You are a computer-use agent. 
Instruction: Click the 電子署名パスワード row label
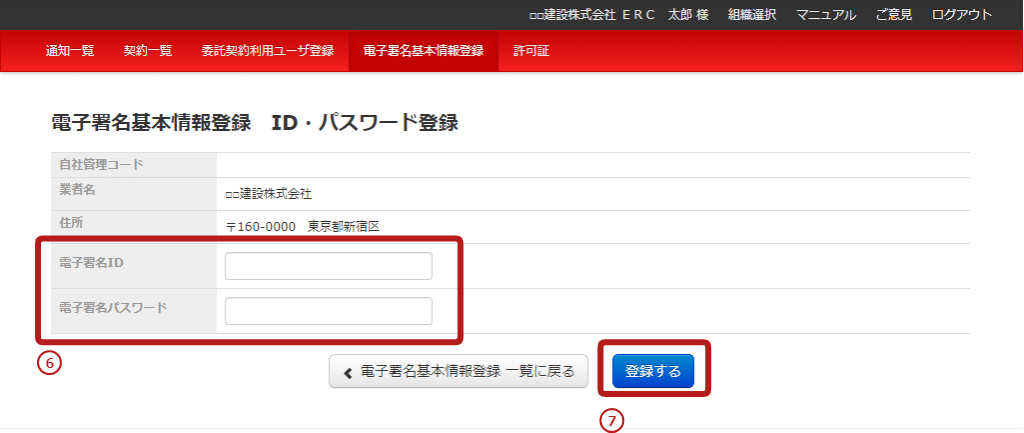[113, 307]
